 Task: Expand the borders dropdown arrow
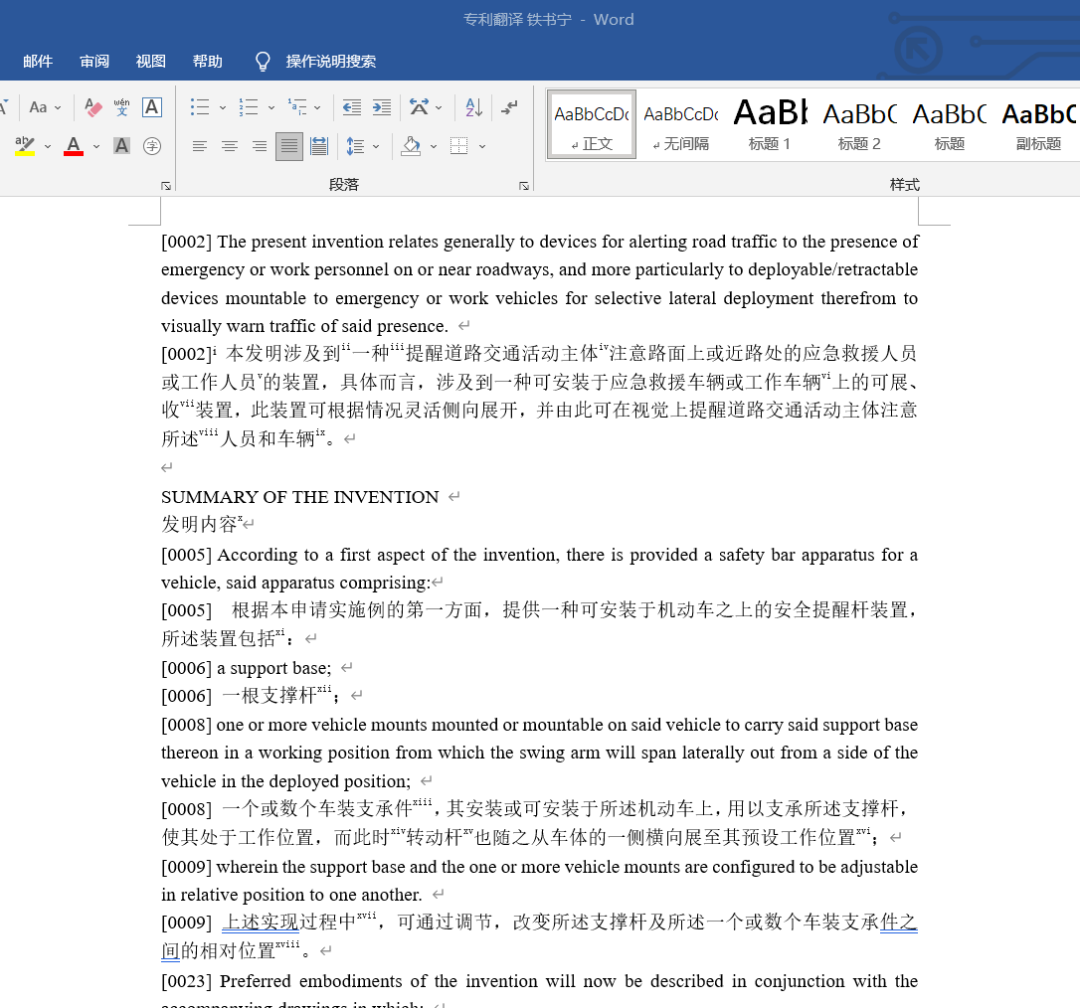(482, 146)
